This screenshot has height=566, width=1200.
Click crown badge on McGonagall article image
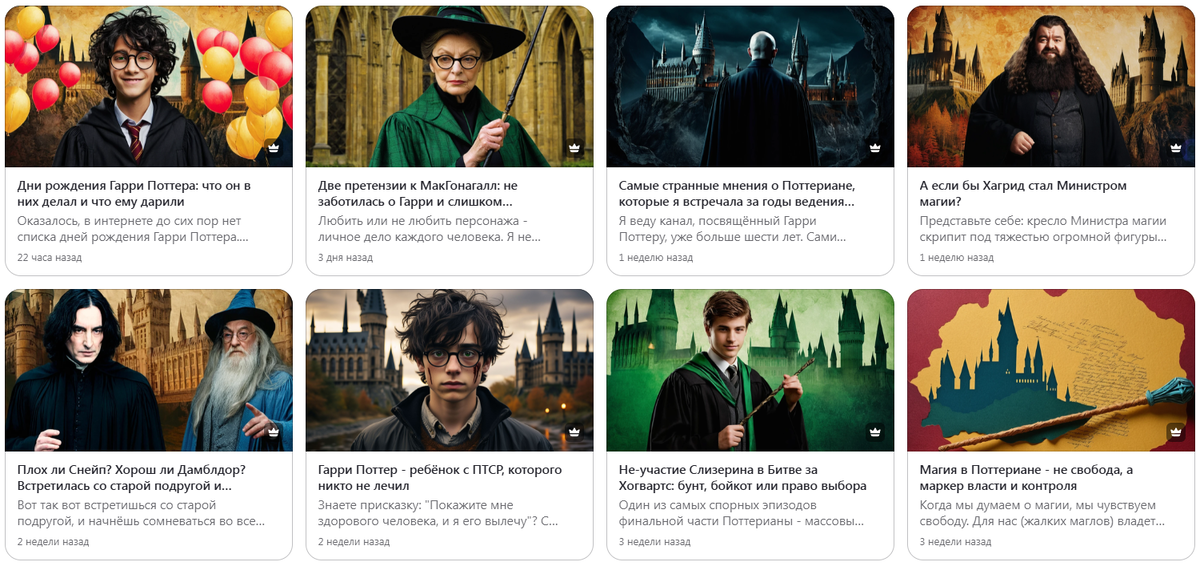coord(574,148)
